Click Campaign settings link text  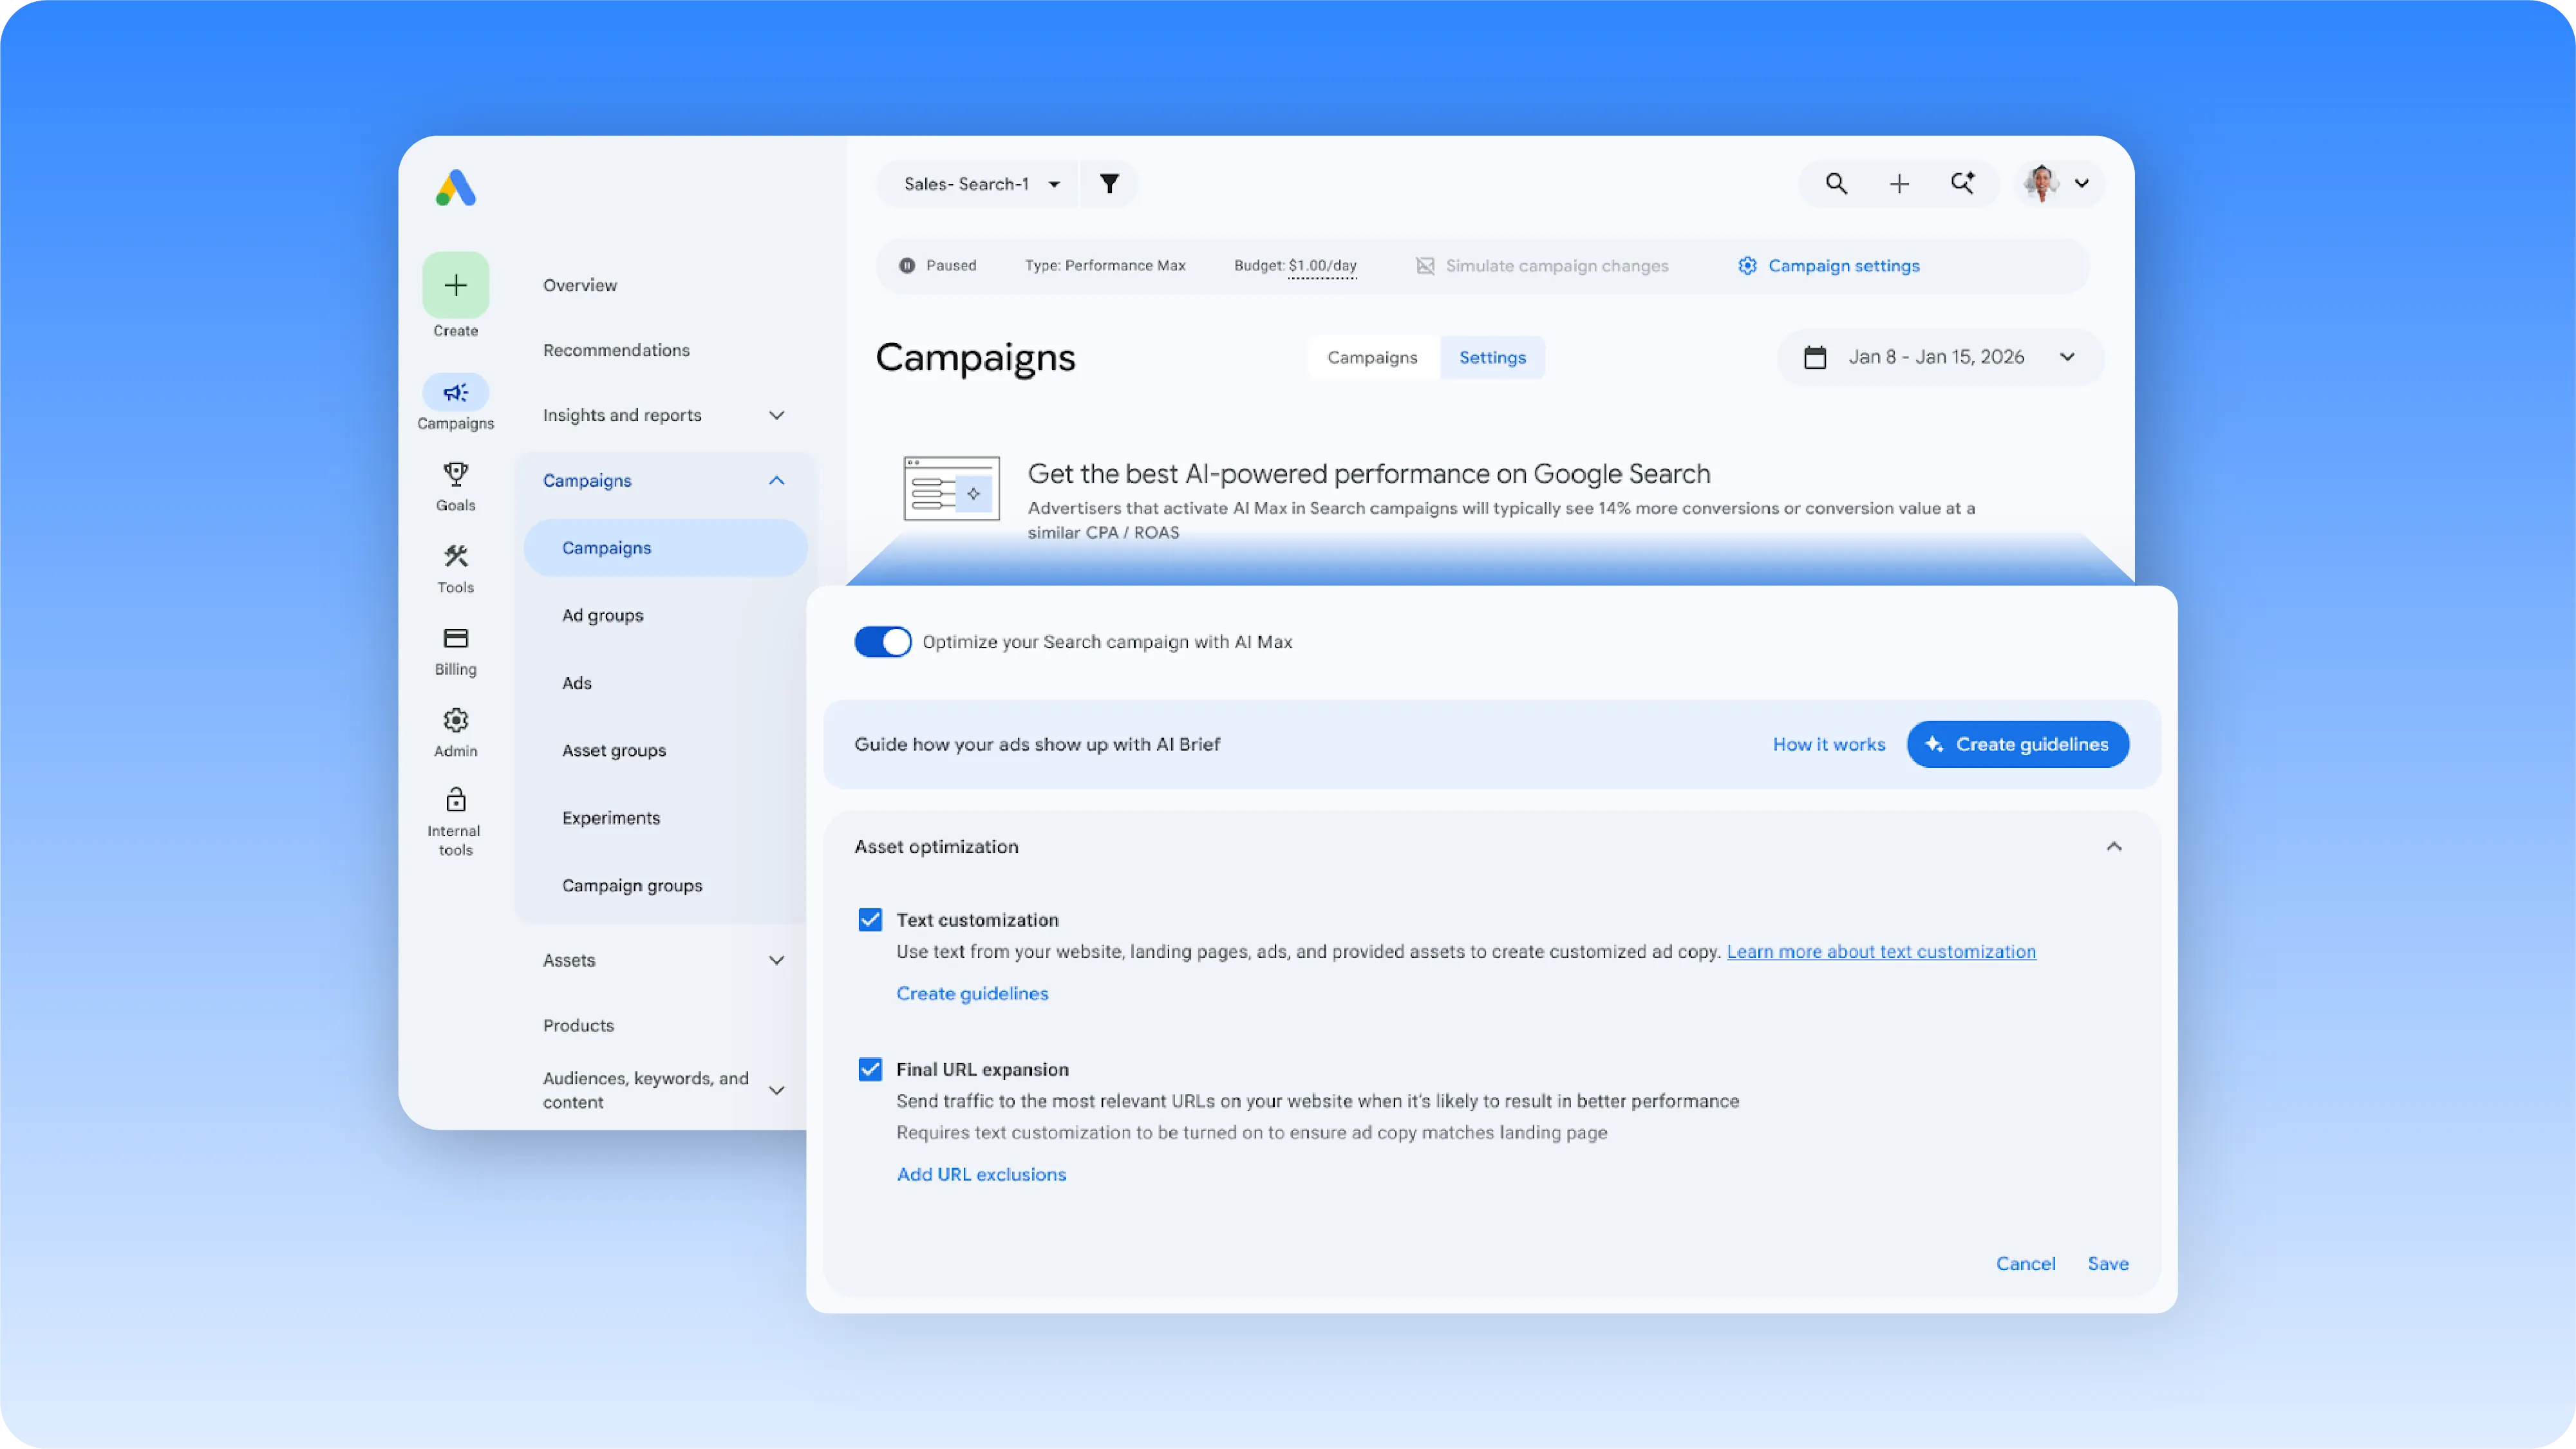(1844, 266)
